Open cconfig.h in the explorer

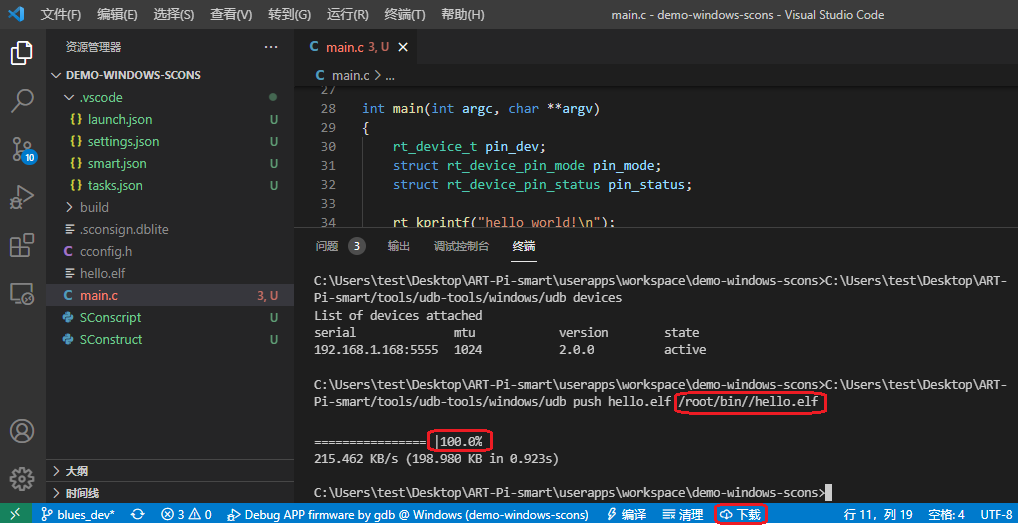(x=106, y=251)
